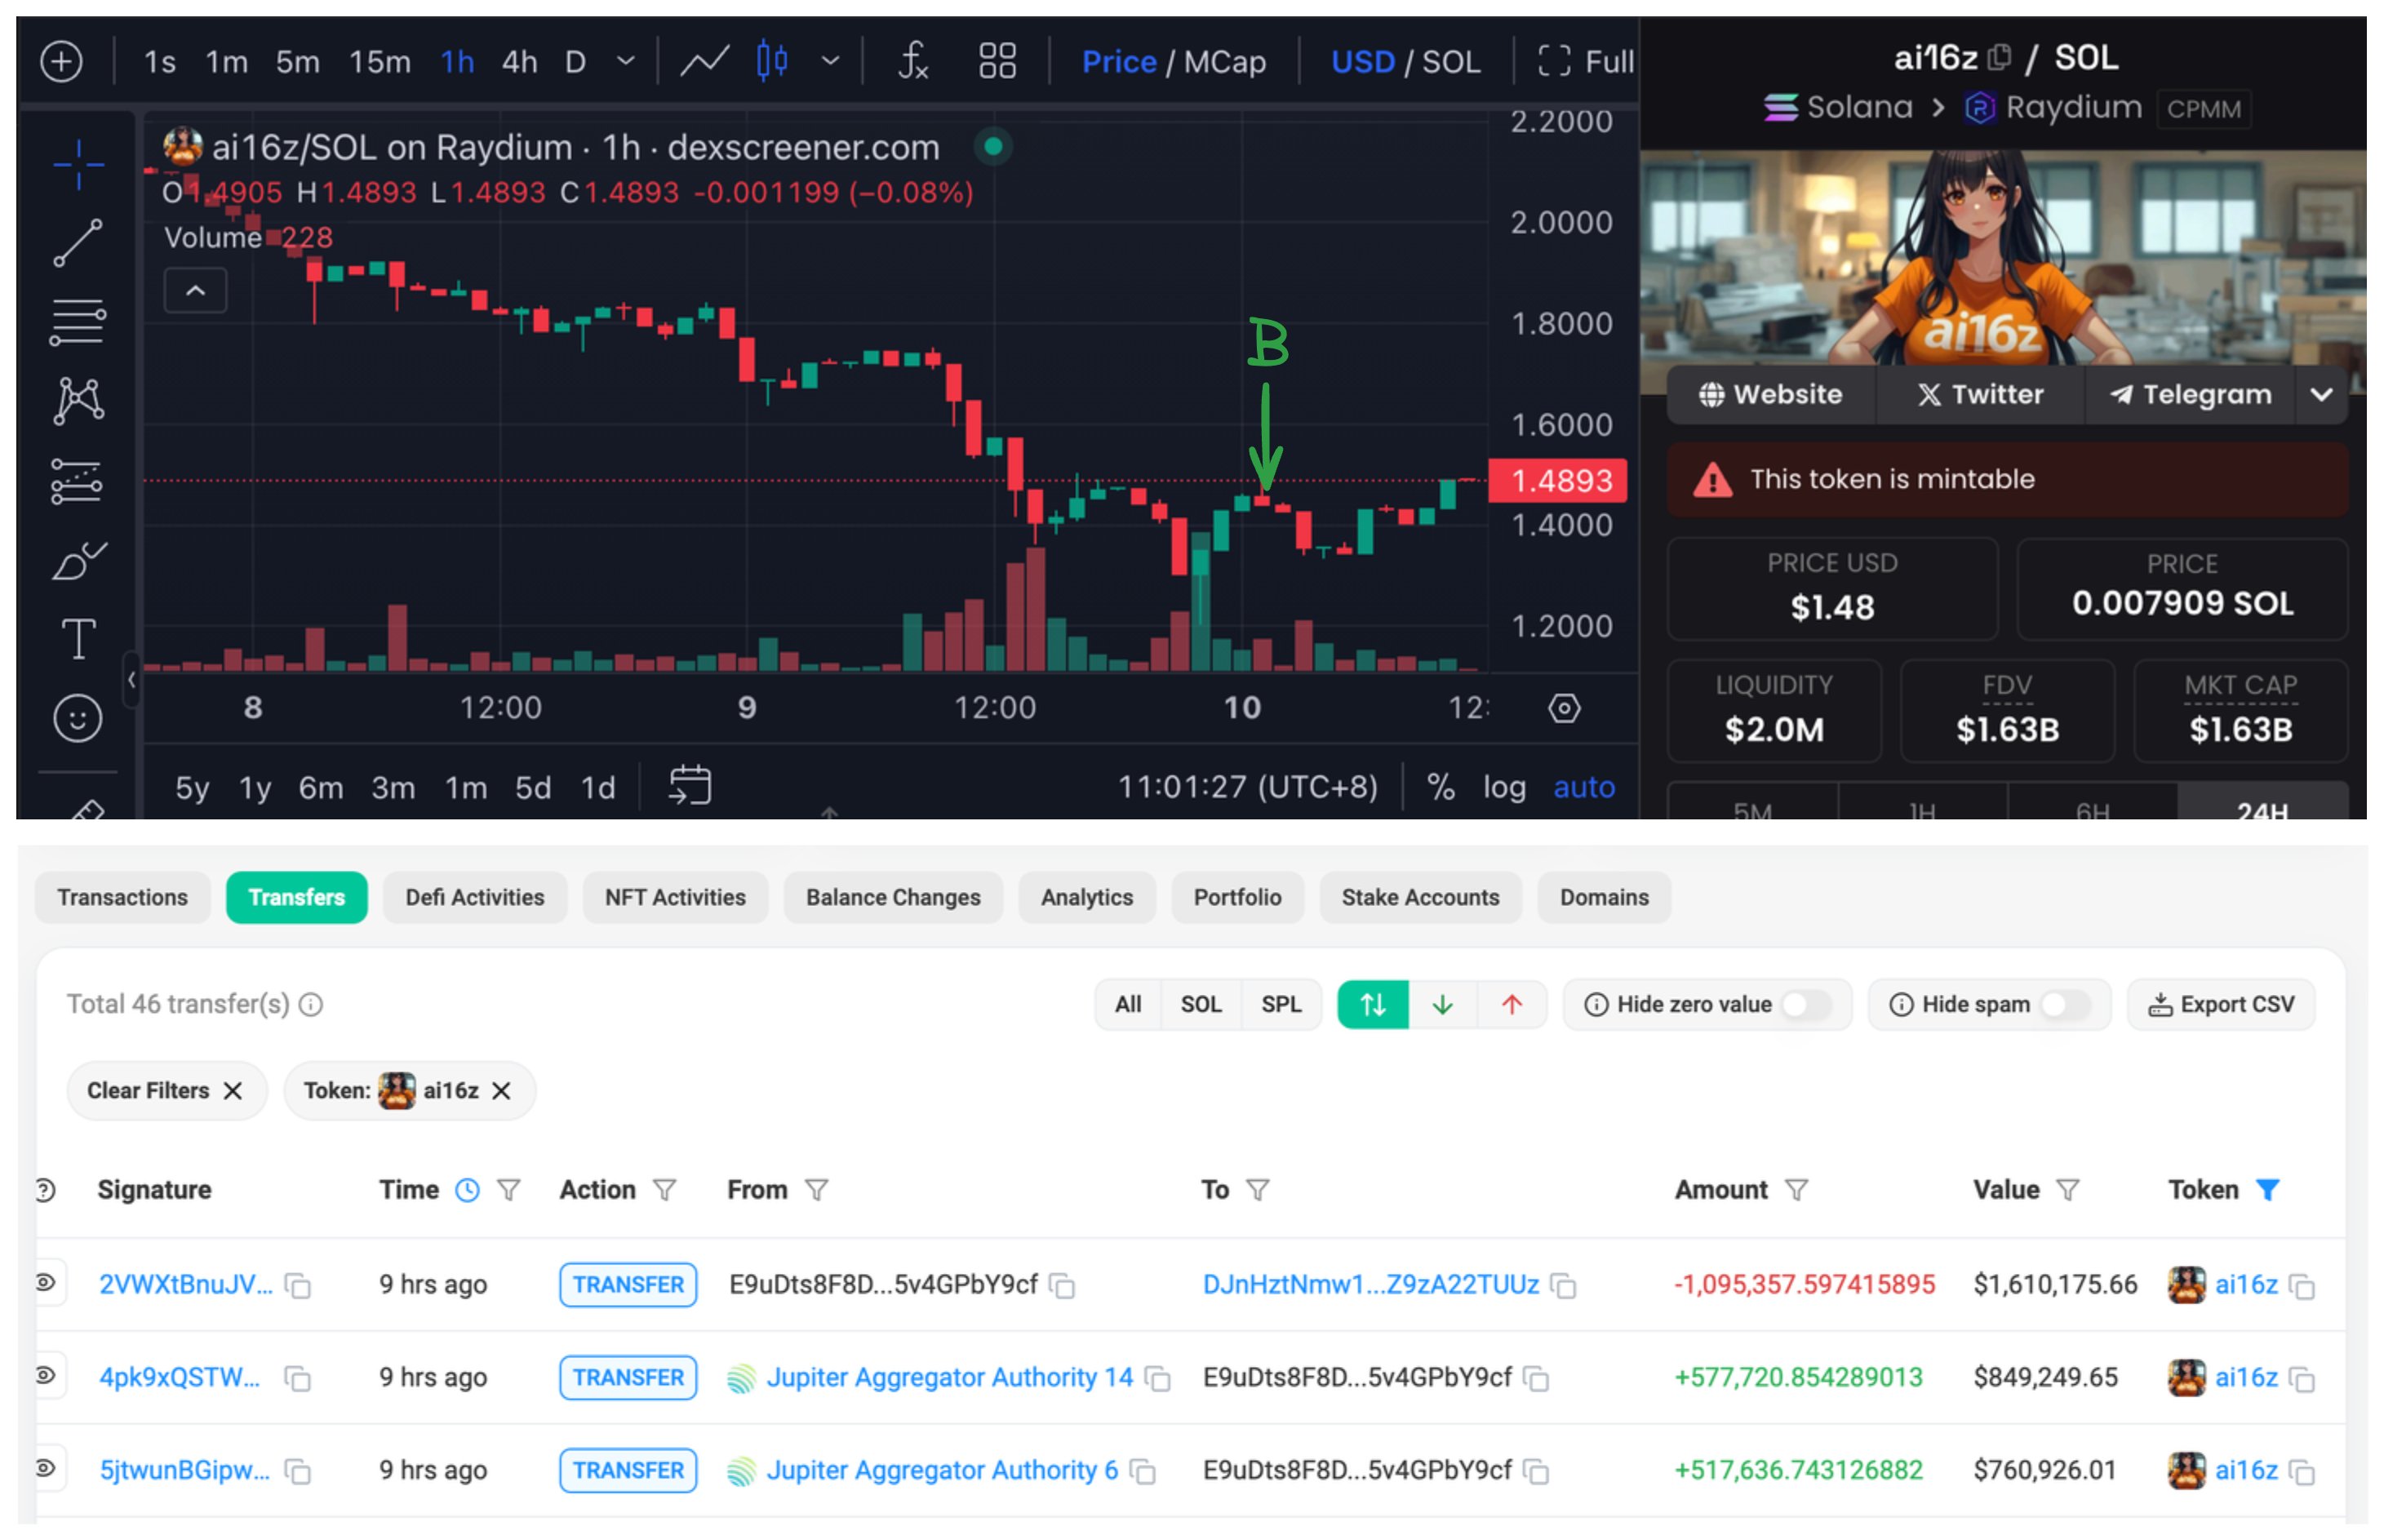This screenshot has height=1540, width=2384.
Task: Click the Time column clock icon
Action: (x=467, y=1190)
